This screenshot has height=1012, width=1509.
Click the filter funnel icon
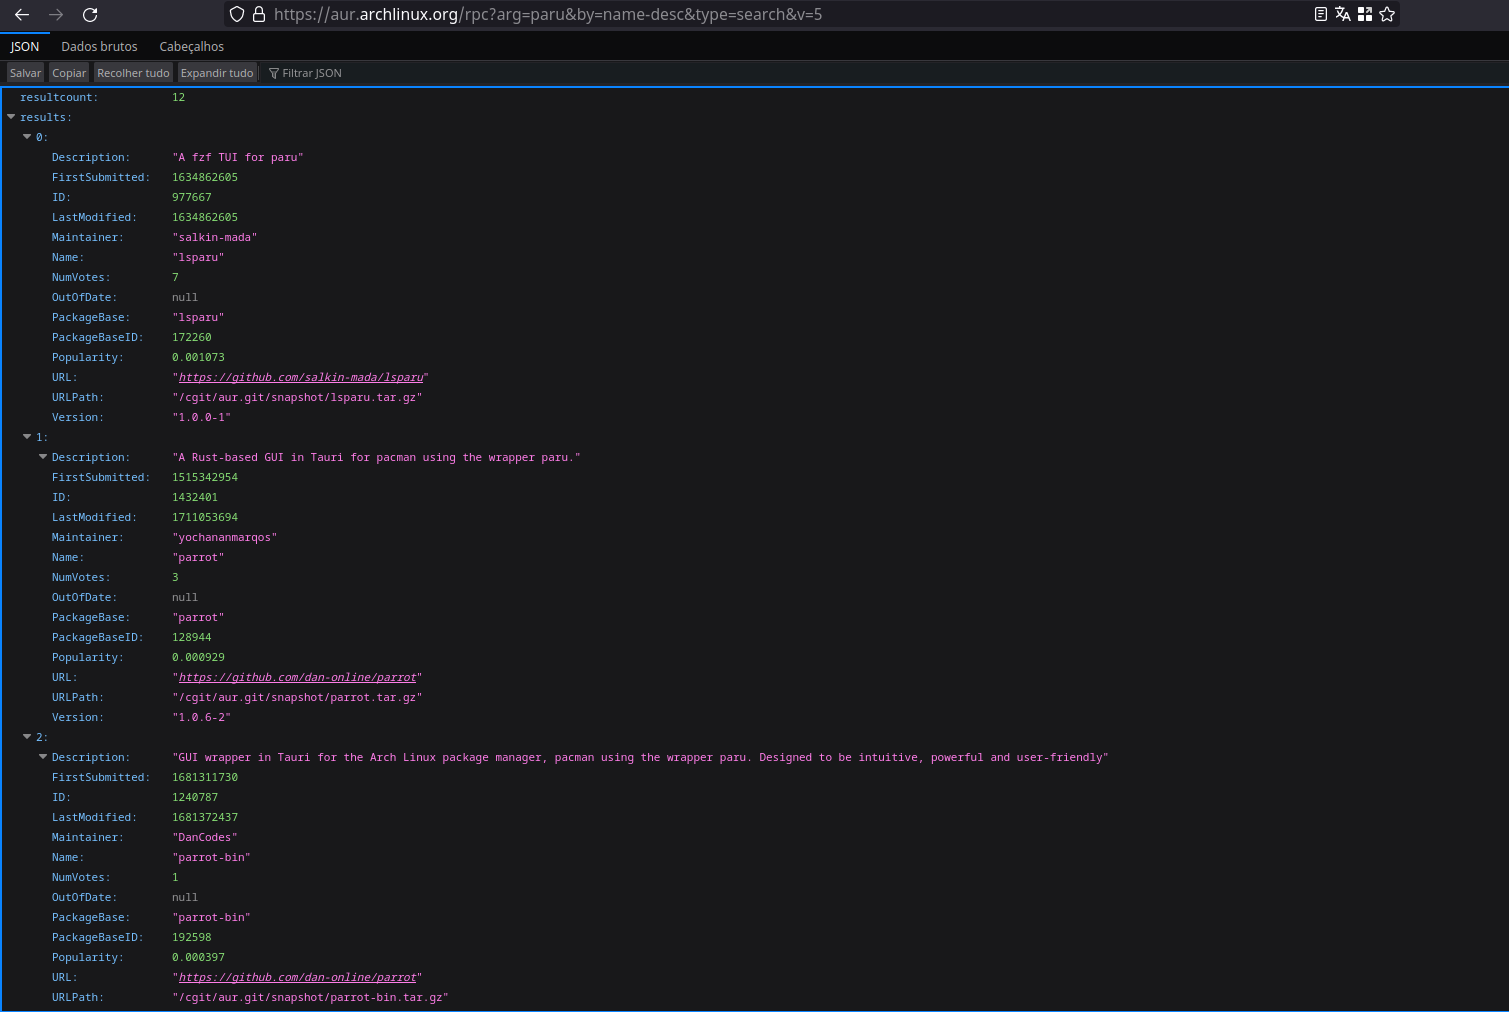[274, 73]
